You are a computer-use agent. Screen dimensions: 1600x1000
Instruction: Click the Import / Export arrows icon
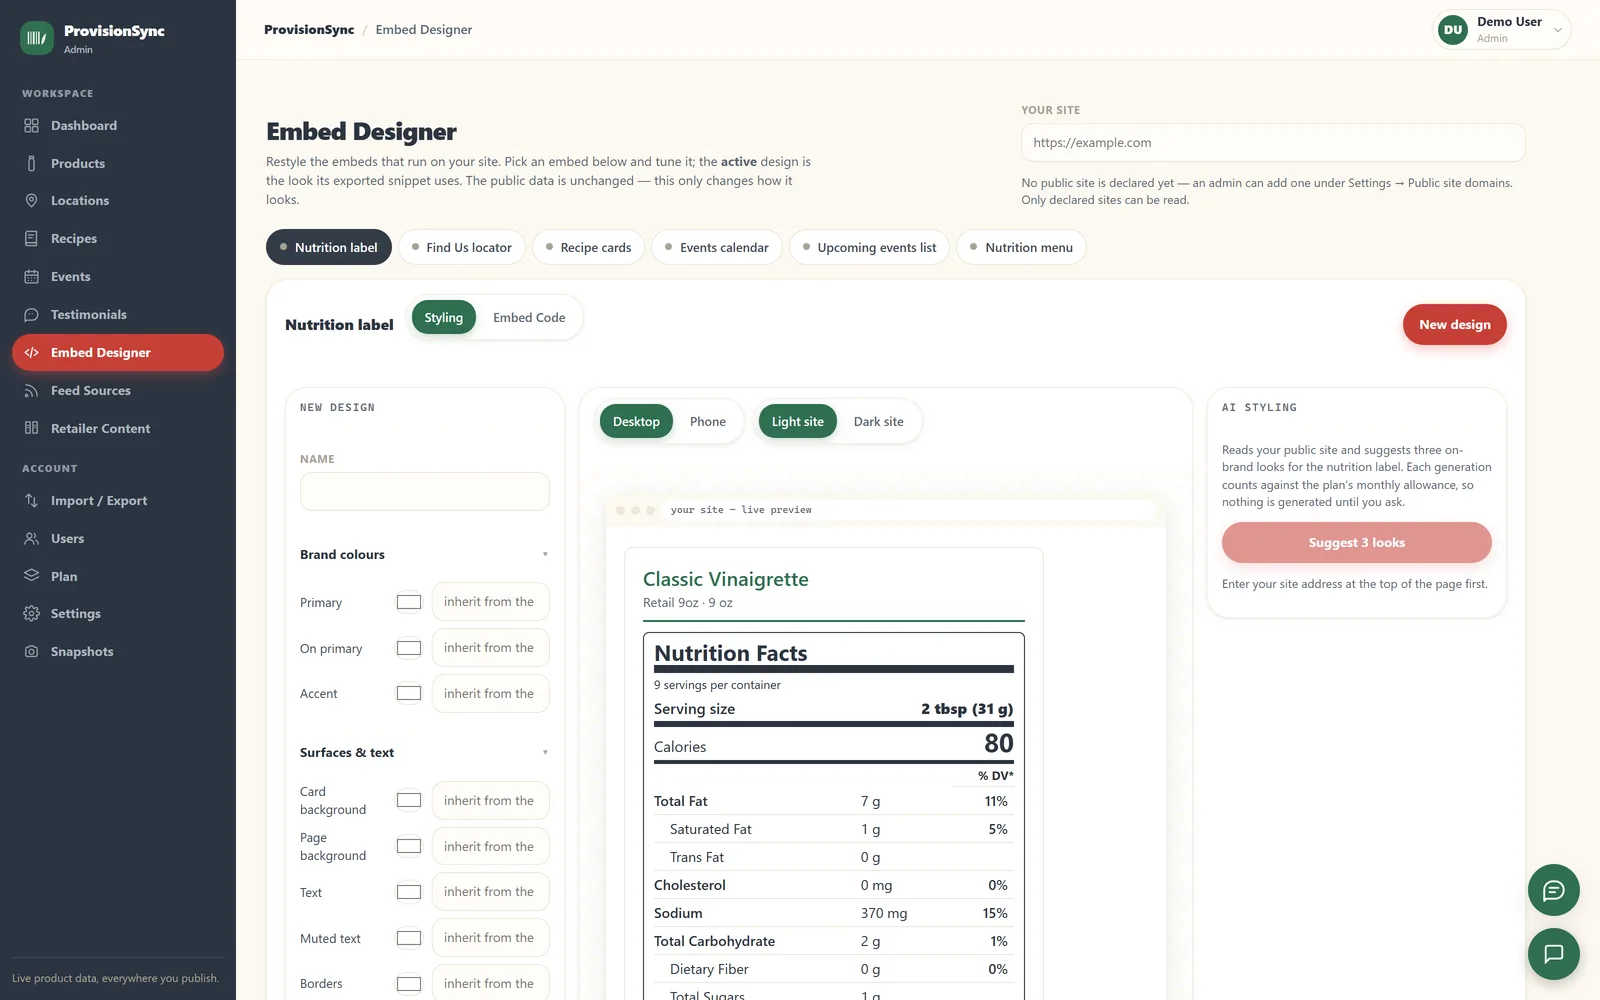coord(31,501)
